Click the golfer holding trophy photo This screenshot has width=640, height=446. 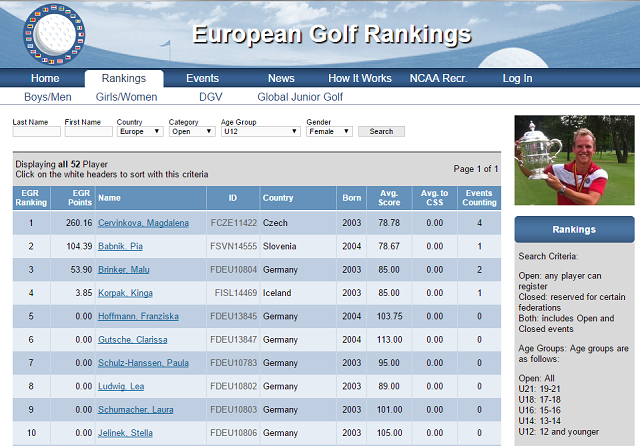pos(574,160)
